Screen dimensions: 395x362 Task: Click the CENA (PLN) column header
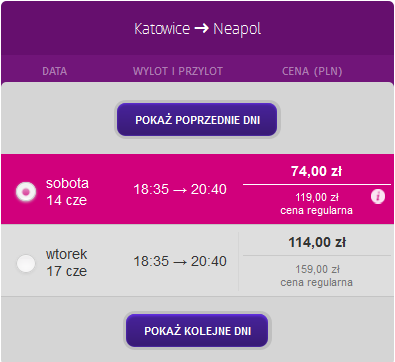click(312, 71)
